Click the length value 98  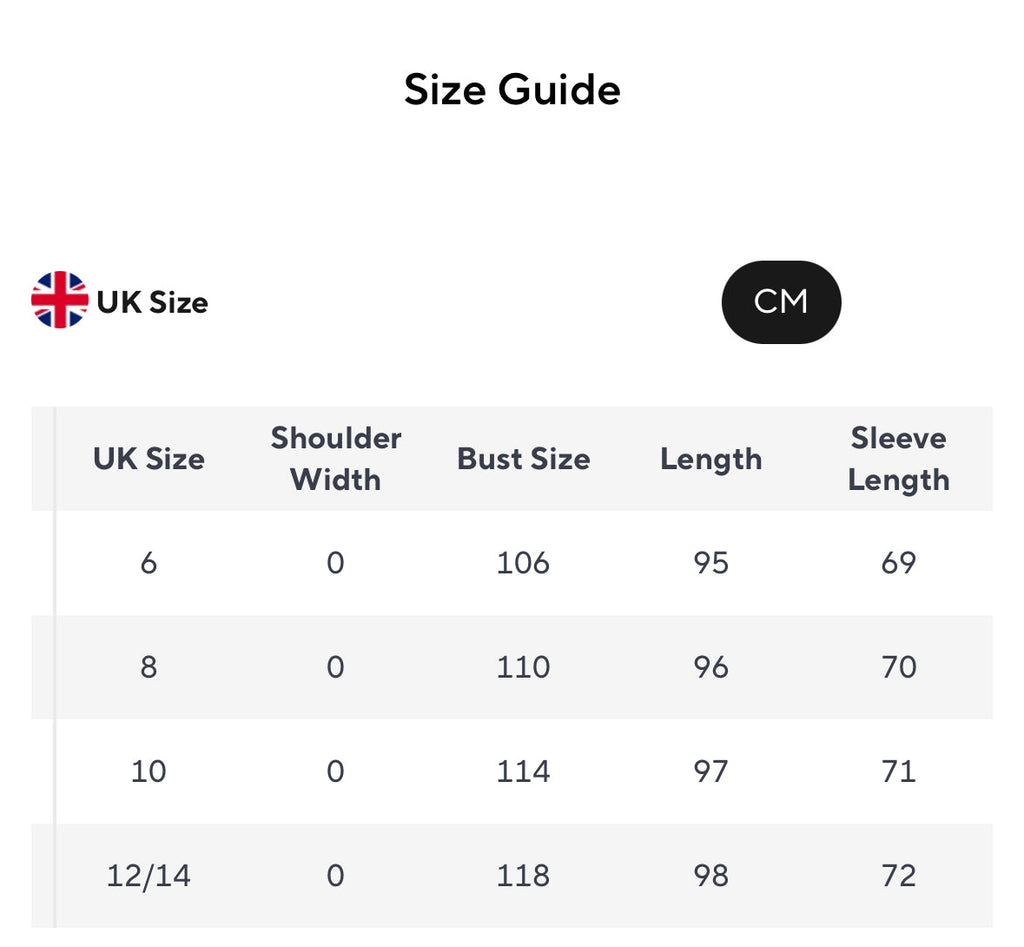click(x=711, y=876)
